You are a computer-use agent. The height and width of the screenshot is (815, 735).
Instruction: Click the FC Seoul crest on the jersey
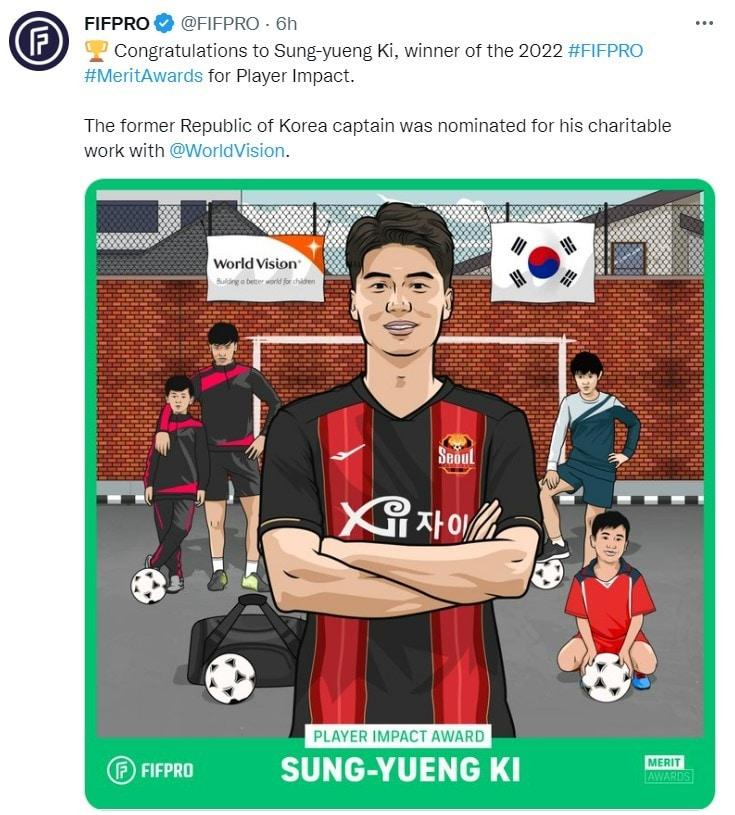point(456,454)
